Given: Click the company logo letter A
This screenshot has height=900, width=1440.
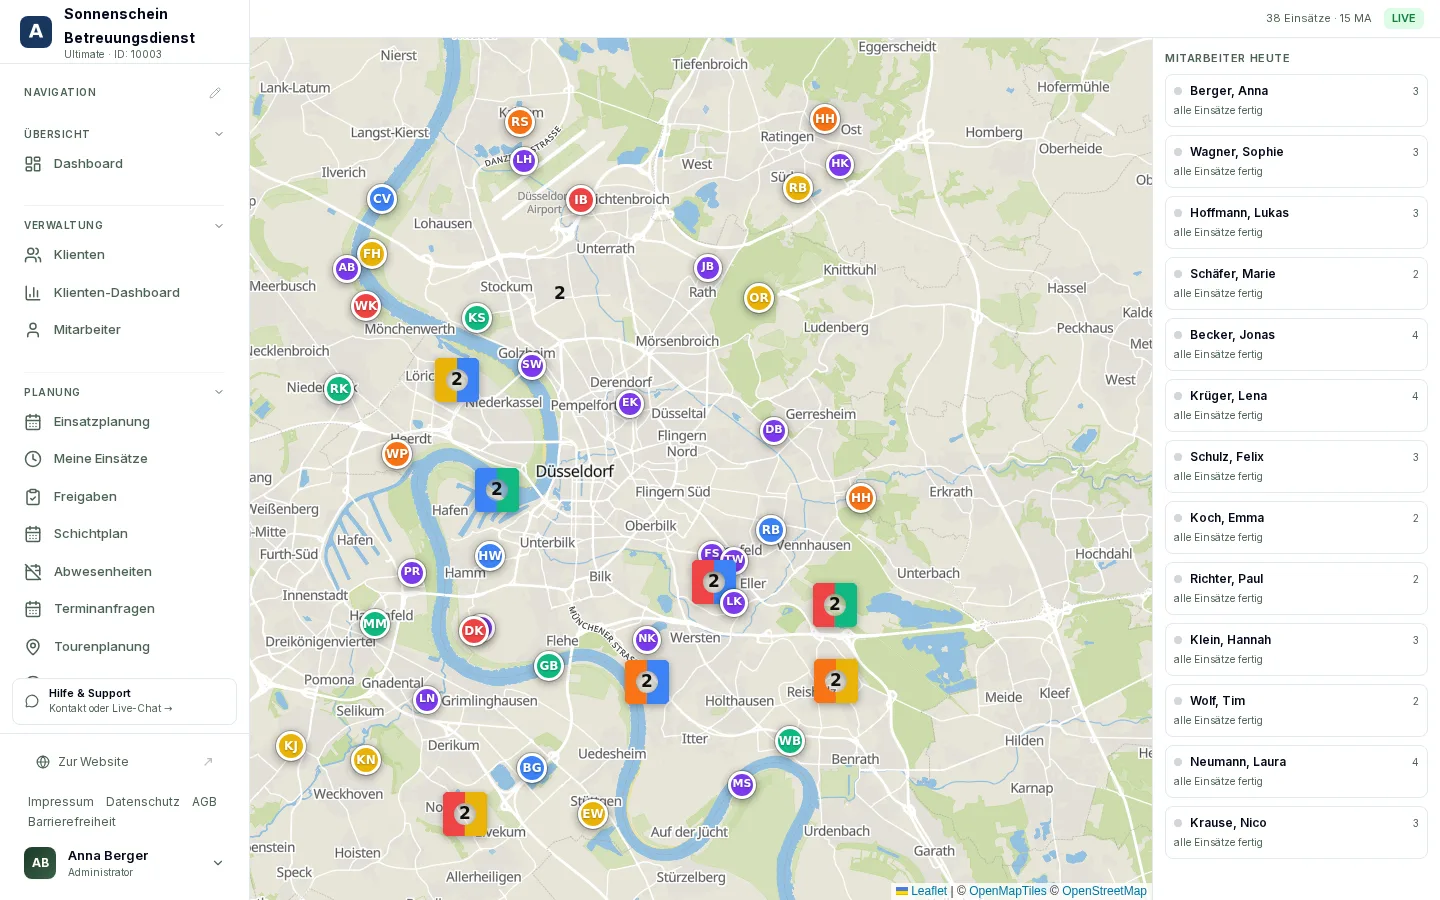Looking at the screenshot, I should pos(36,32).
